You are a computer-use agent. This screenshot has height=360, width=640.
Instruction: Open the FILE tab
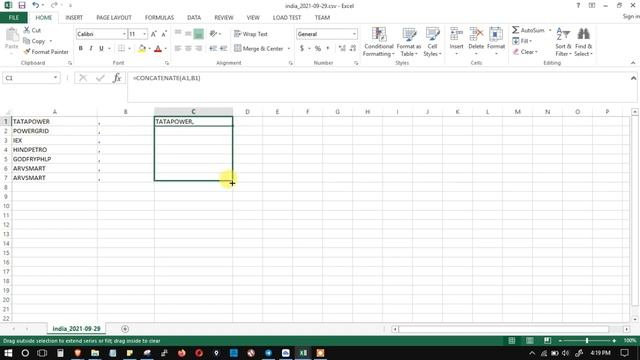pyautogui.click(x=13, y=18)
